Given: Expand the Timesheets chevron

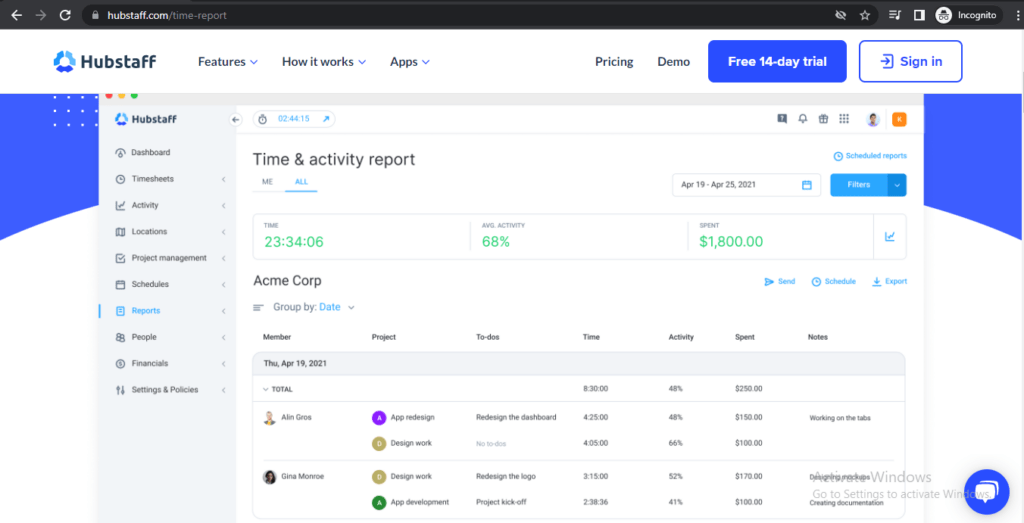Looking at the screenshot, I should [223, 179].
